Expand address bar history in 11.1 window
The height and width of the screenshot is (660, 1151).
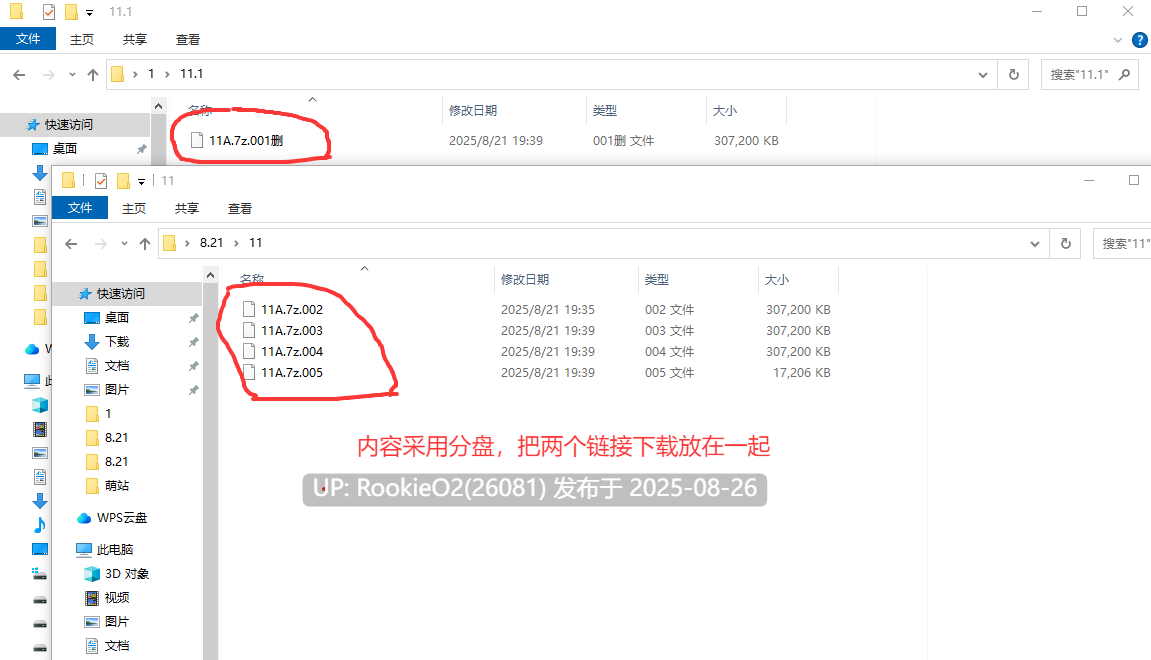point(983,74)
